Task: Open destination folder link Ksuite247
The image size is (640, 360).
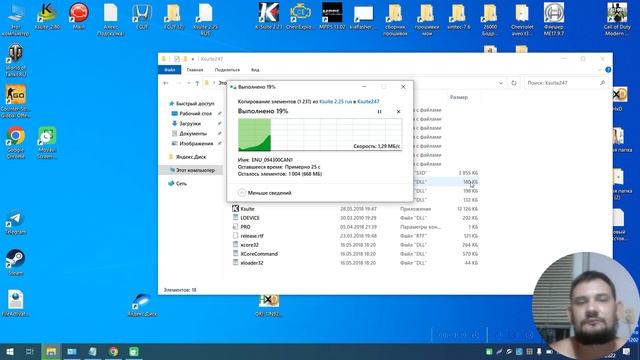Action: pyautogui.click(x=368, y=101)
